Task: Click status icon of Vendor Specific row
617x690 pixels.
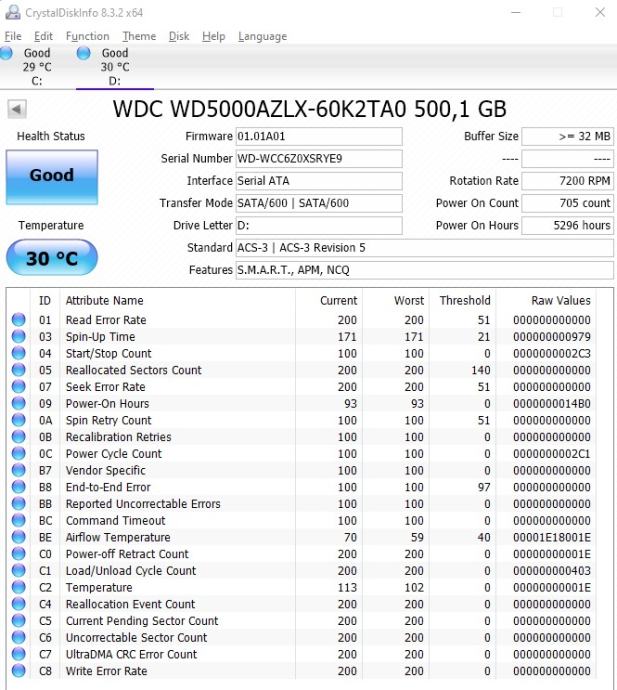Action: (18, 470)
